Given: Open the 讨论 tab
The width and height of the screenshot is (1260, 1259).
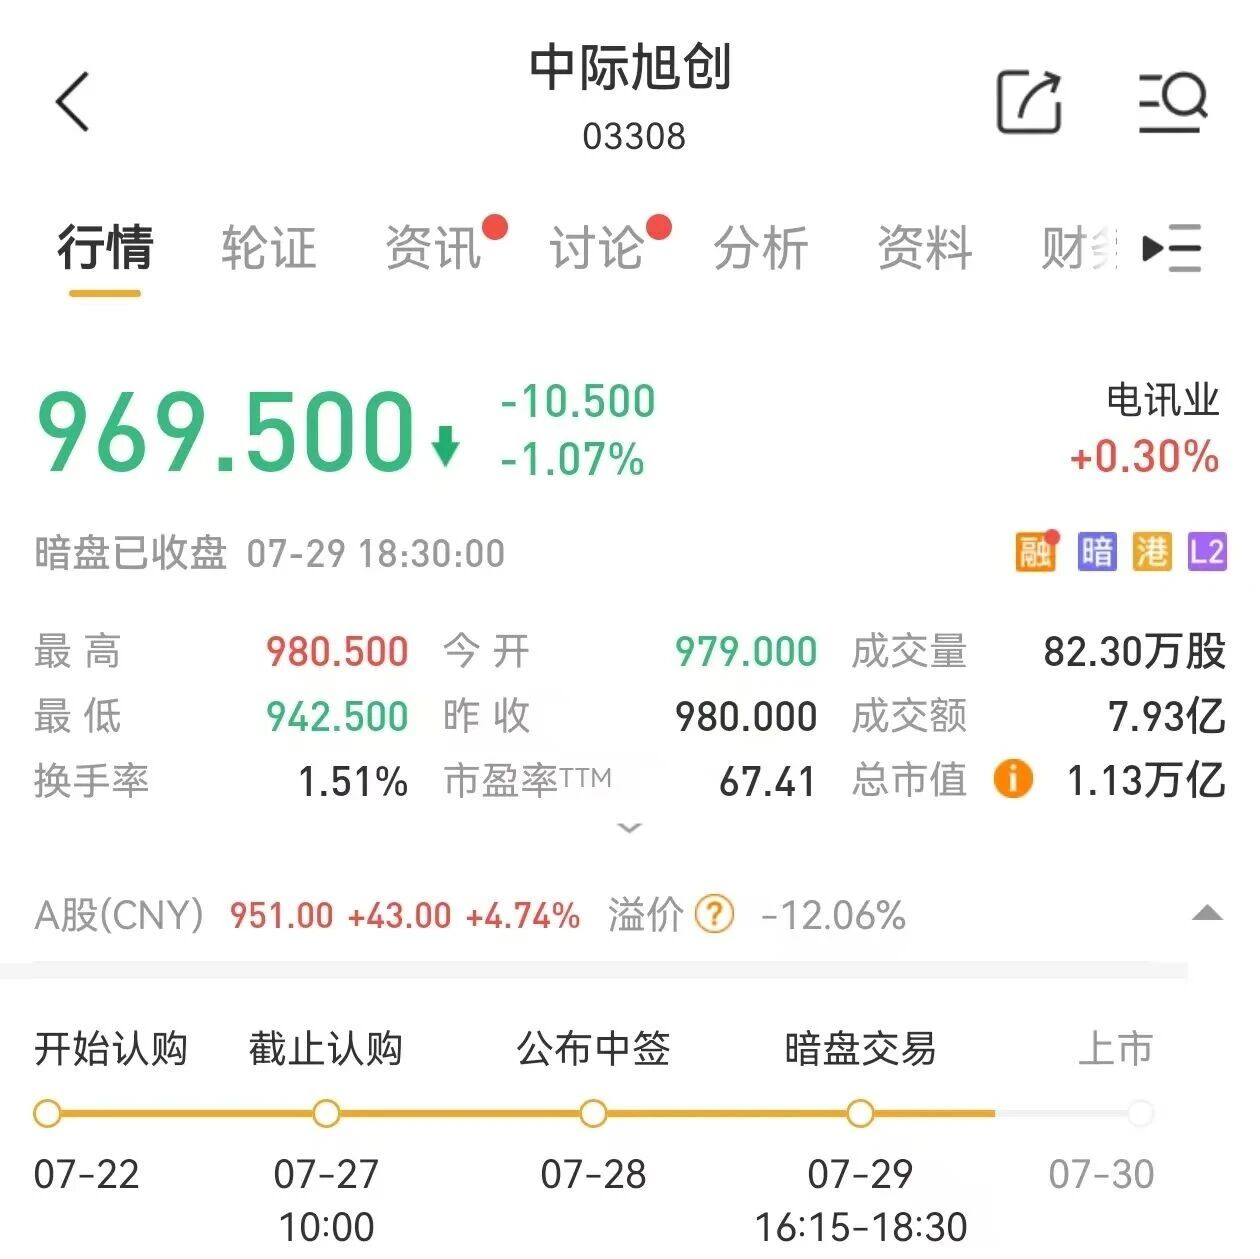Looking at the screenshot, I should [x=597, y=247].
